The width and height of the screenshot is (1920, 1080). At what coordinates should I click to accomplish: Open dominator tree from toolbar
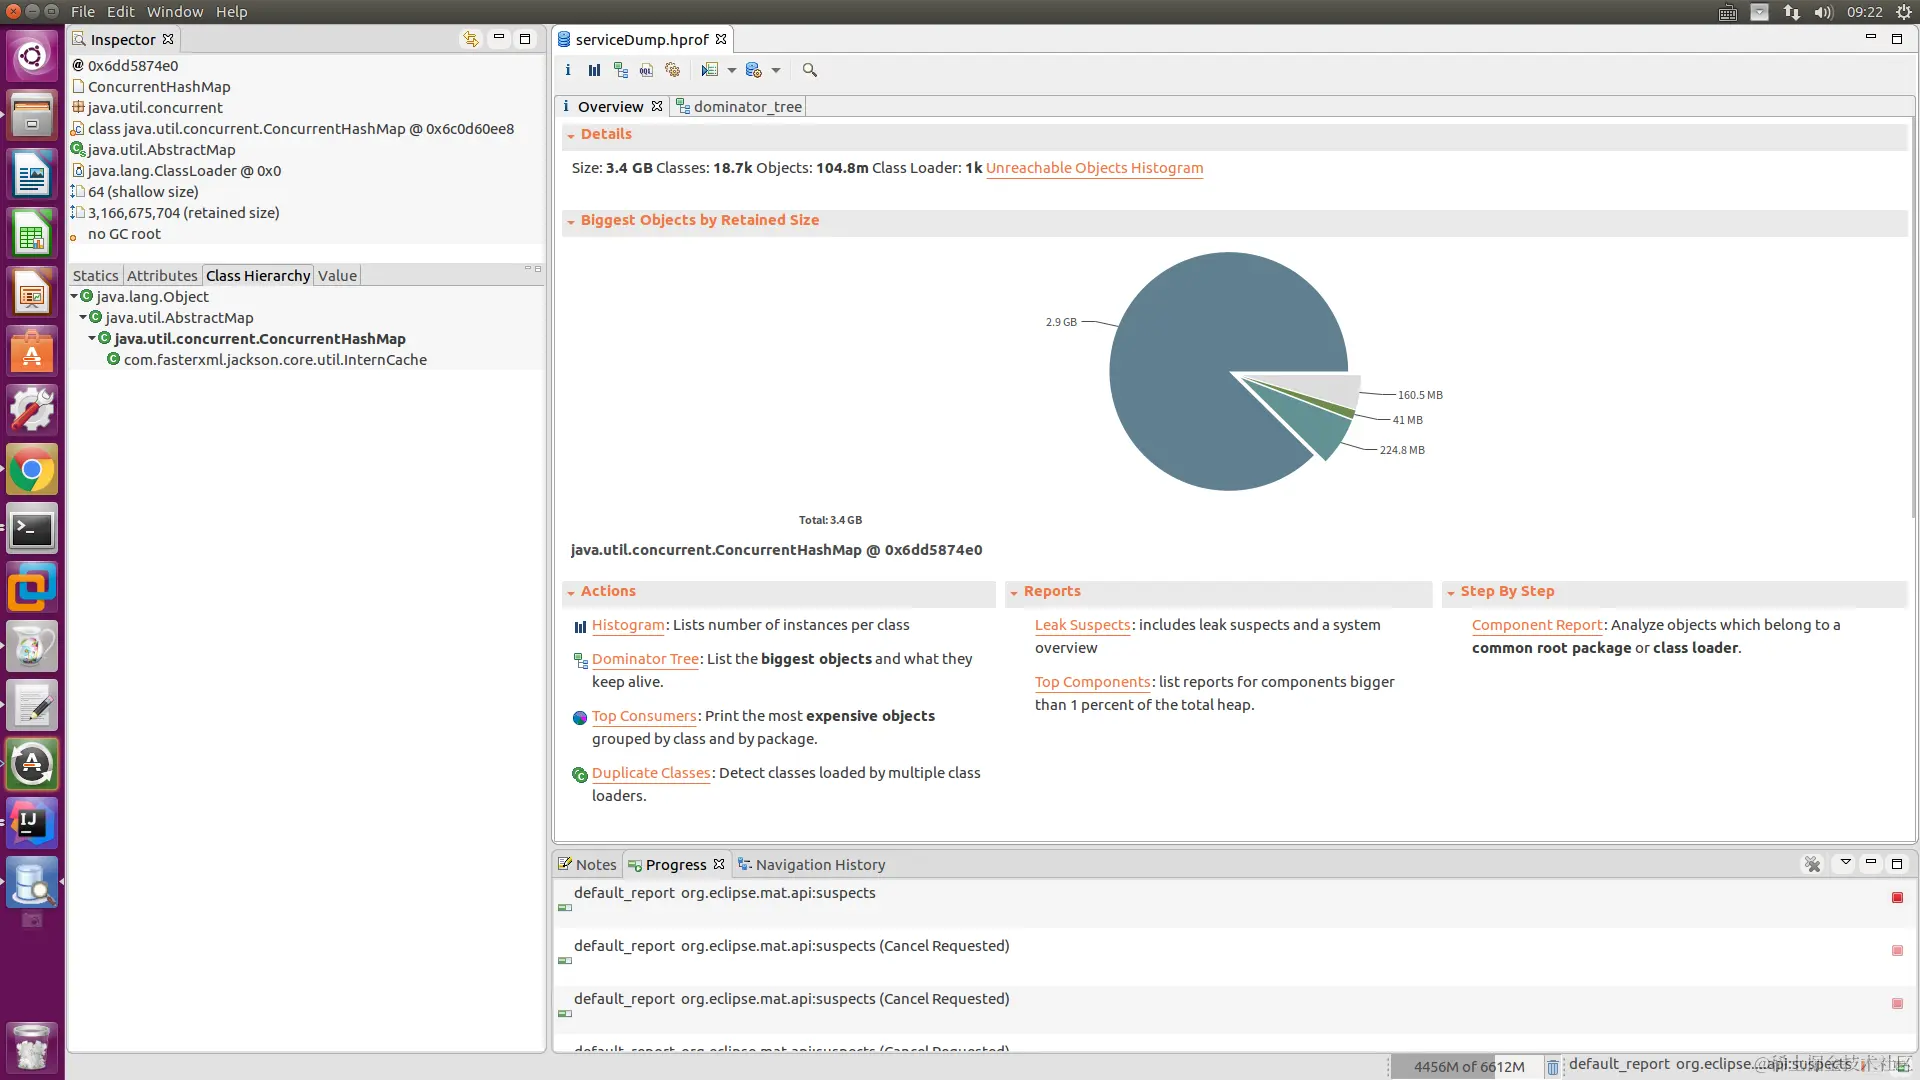click(x=621, y=70)
